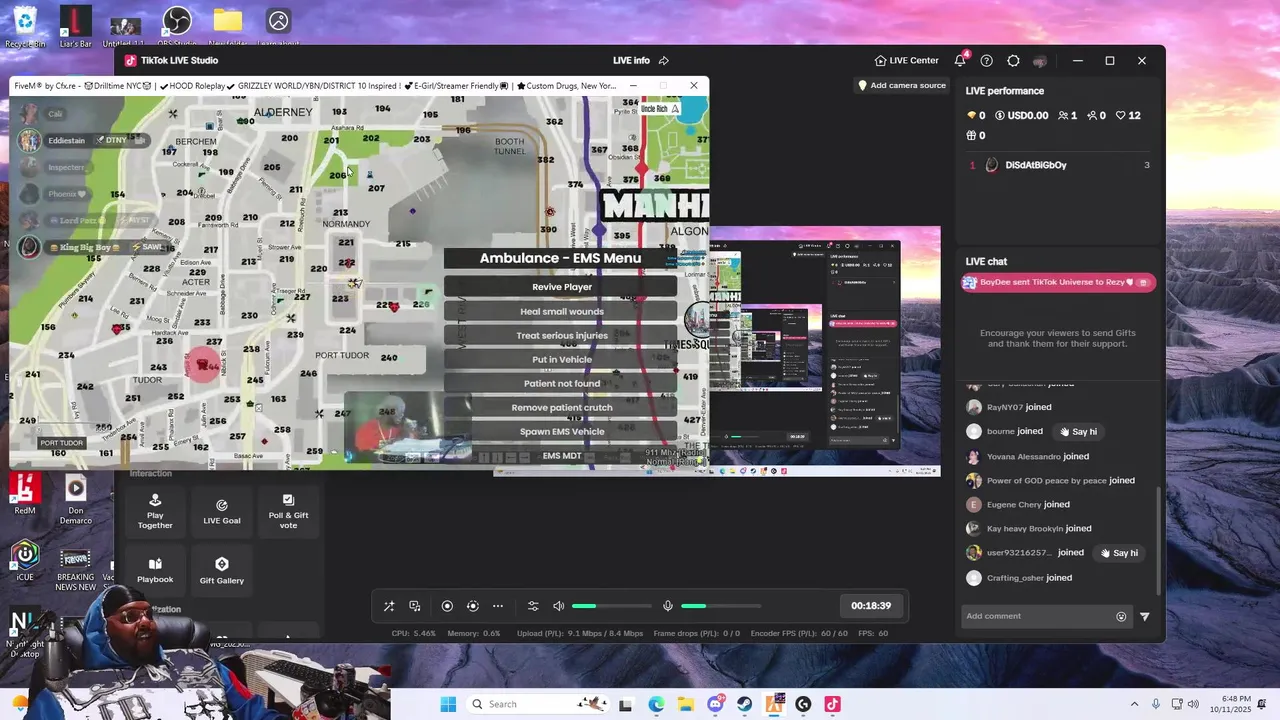Screen dimensions: 1280x720
Task: Open LIVE Center in the title bar
Action: click(906, 61)
